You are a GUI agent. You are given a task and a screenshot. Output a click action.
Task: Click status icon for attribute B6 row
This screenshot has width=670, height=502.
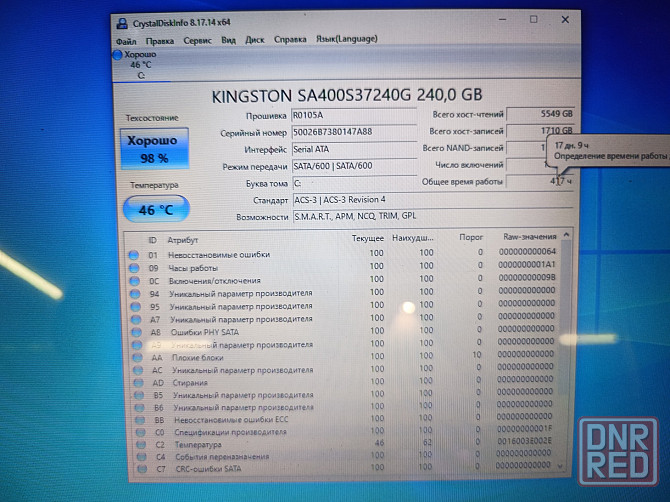click(x=139, y=408)
